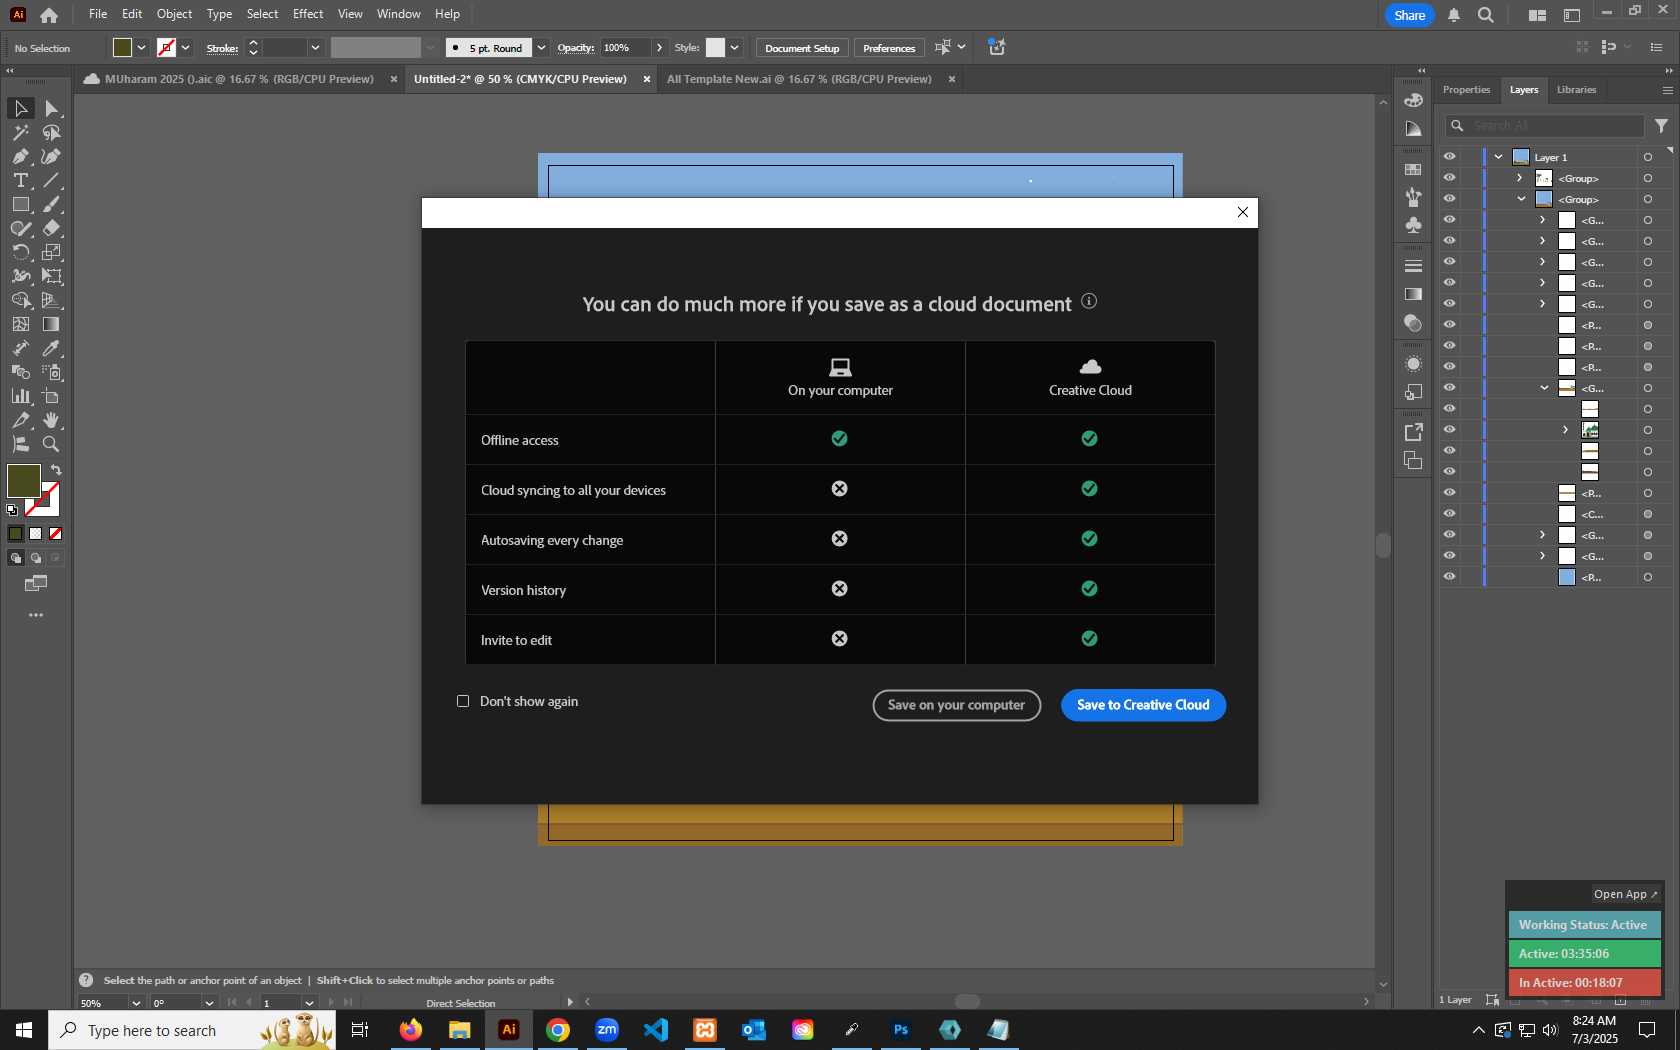Switch to Draw Behind mode
The image size is (1680, 1050).
click(x=36, y=558)
